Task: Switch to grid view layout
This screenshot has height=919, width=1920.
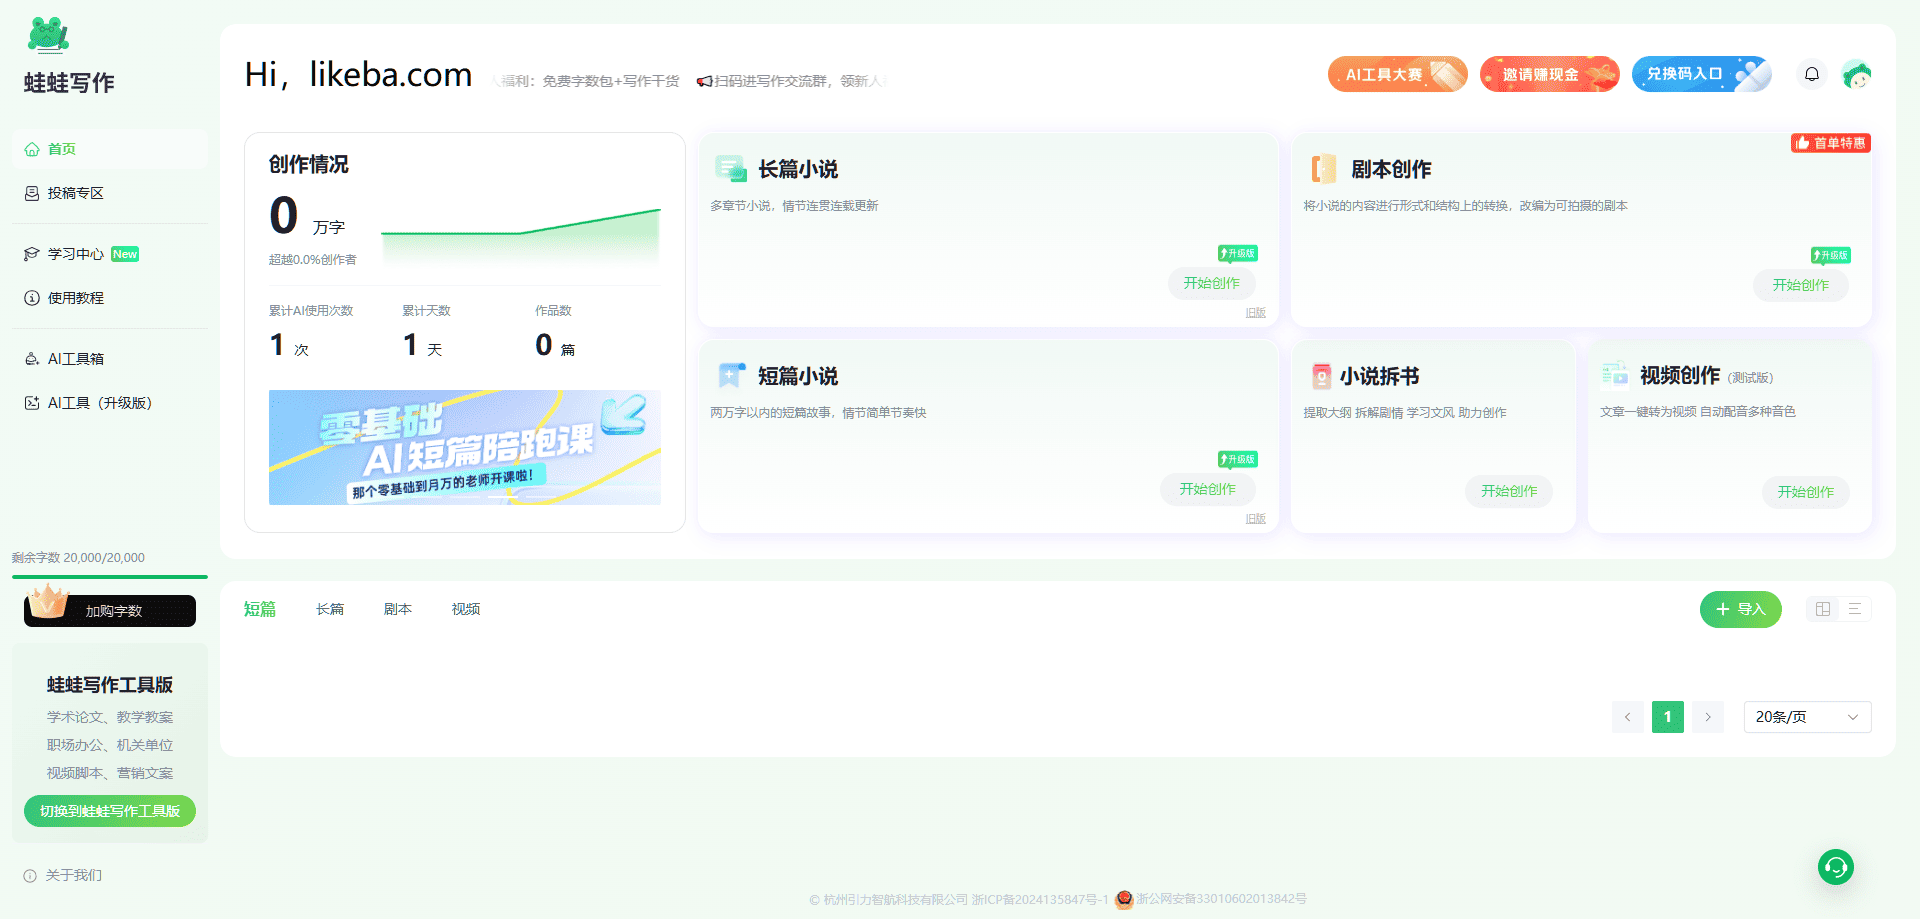Action: 1823,609
